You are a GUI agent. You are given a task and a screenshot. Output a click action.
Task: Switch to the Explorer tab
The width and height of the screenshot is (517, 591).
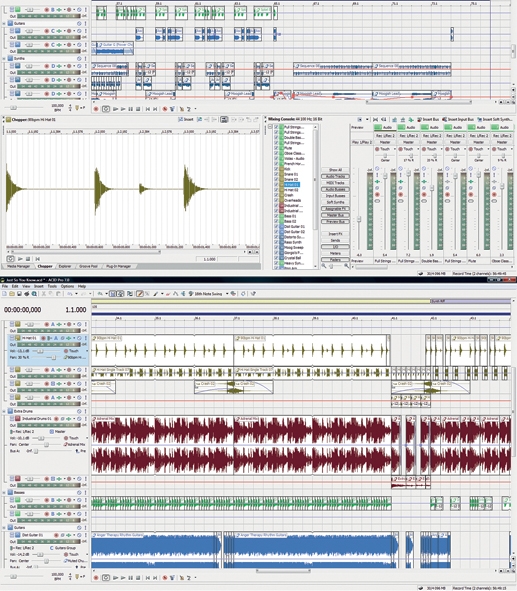coord(64,266)
